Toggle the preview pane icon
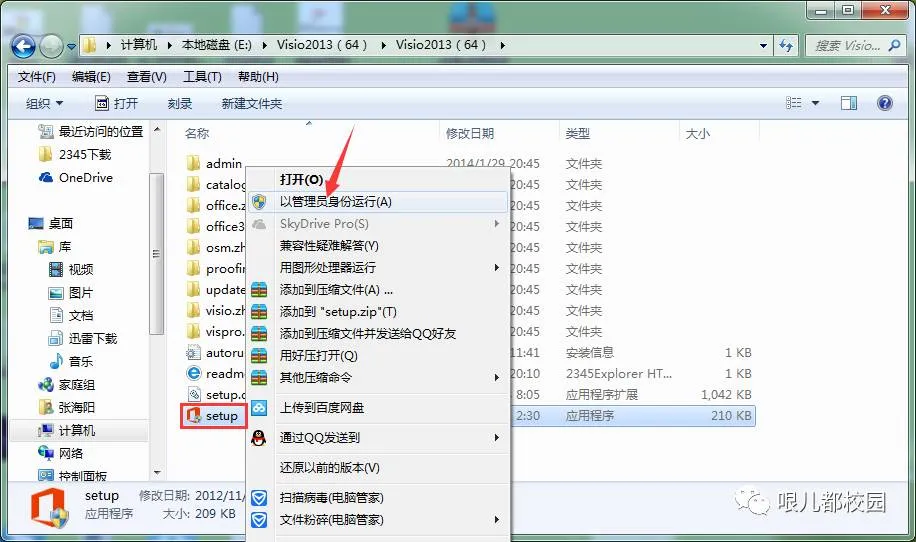This screenshot has width=916, height=542. pyautogui.click(x=849, y=103)
